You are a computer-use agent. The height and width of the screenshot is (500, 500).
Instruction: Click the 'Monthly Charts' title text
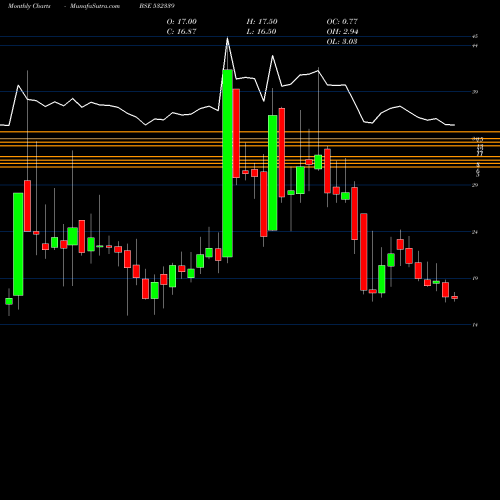point(29,6)
